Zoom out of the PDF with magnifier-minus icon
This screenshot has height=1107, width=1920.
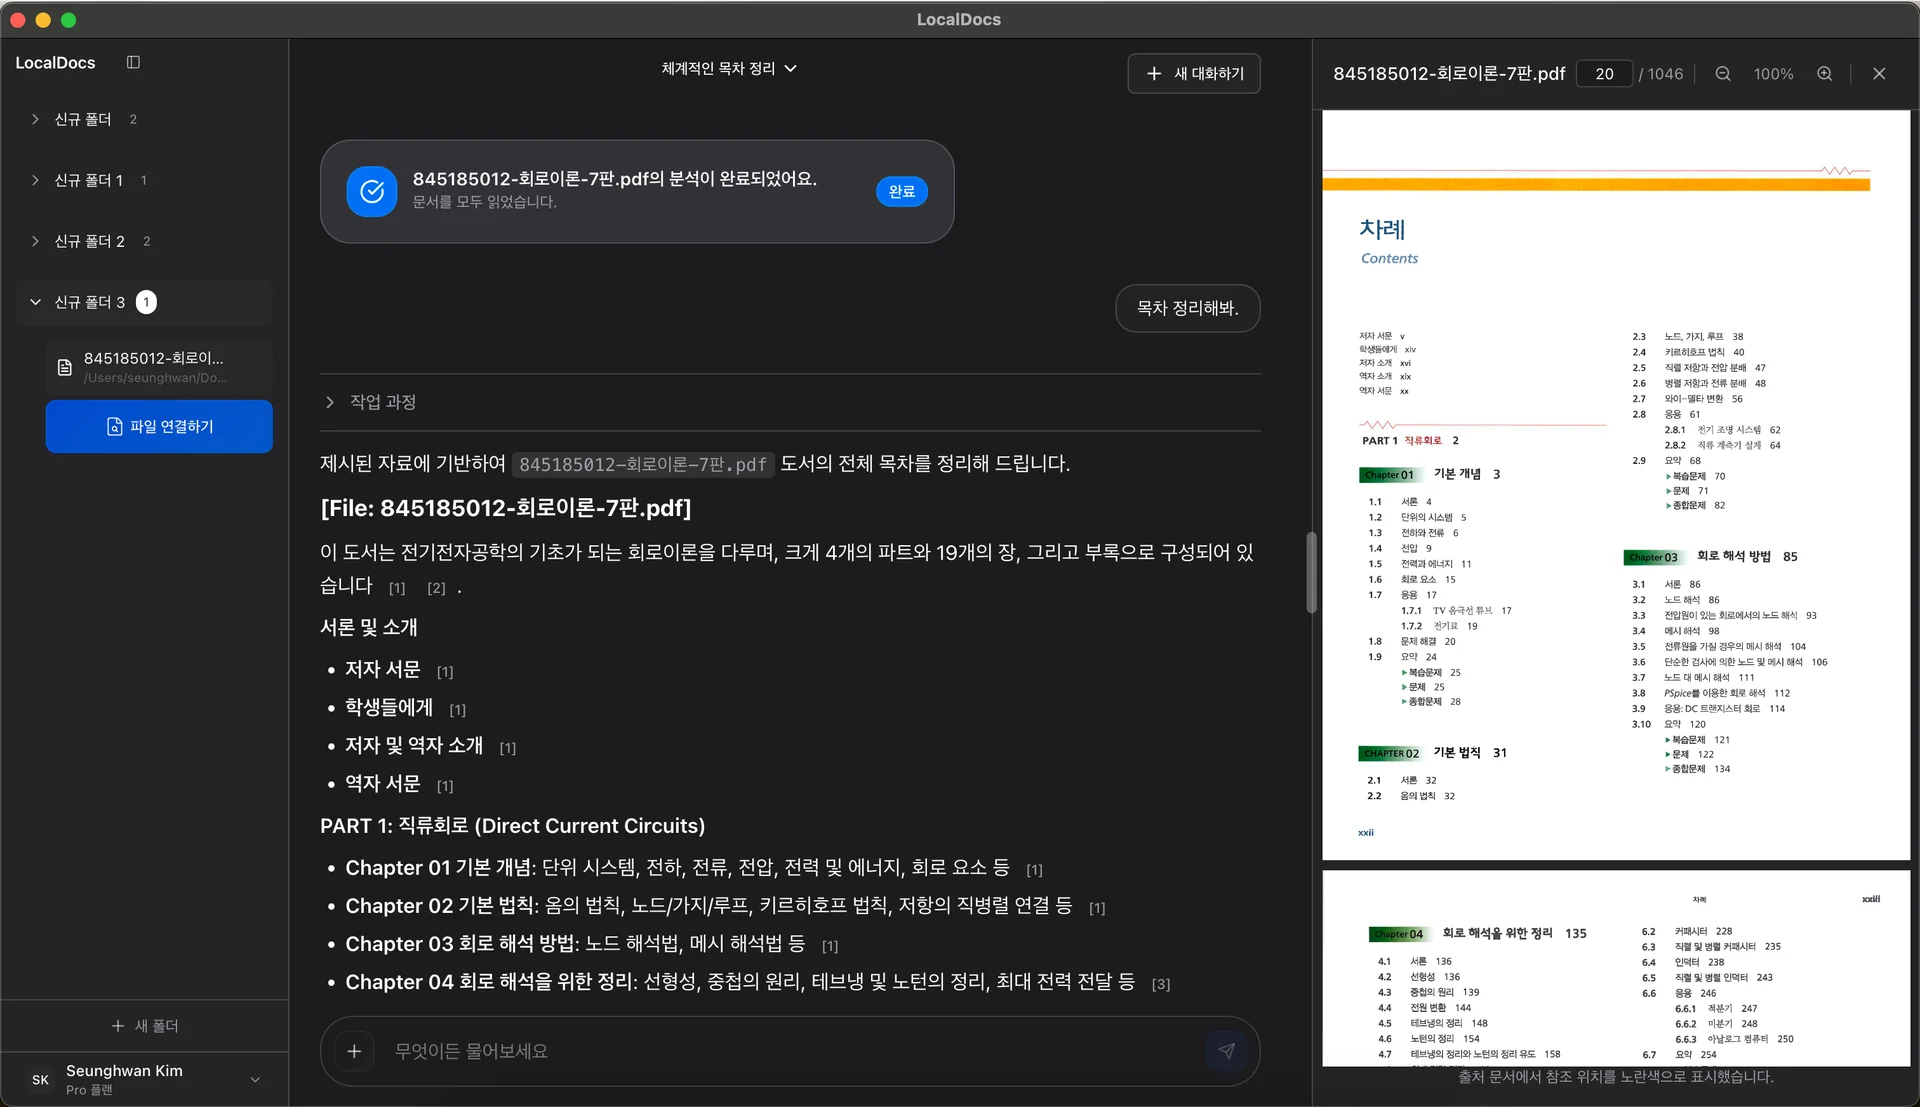click(1722, 73)
